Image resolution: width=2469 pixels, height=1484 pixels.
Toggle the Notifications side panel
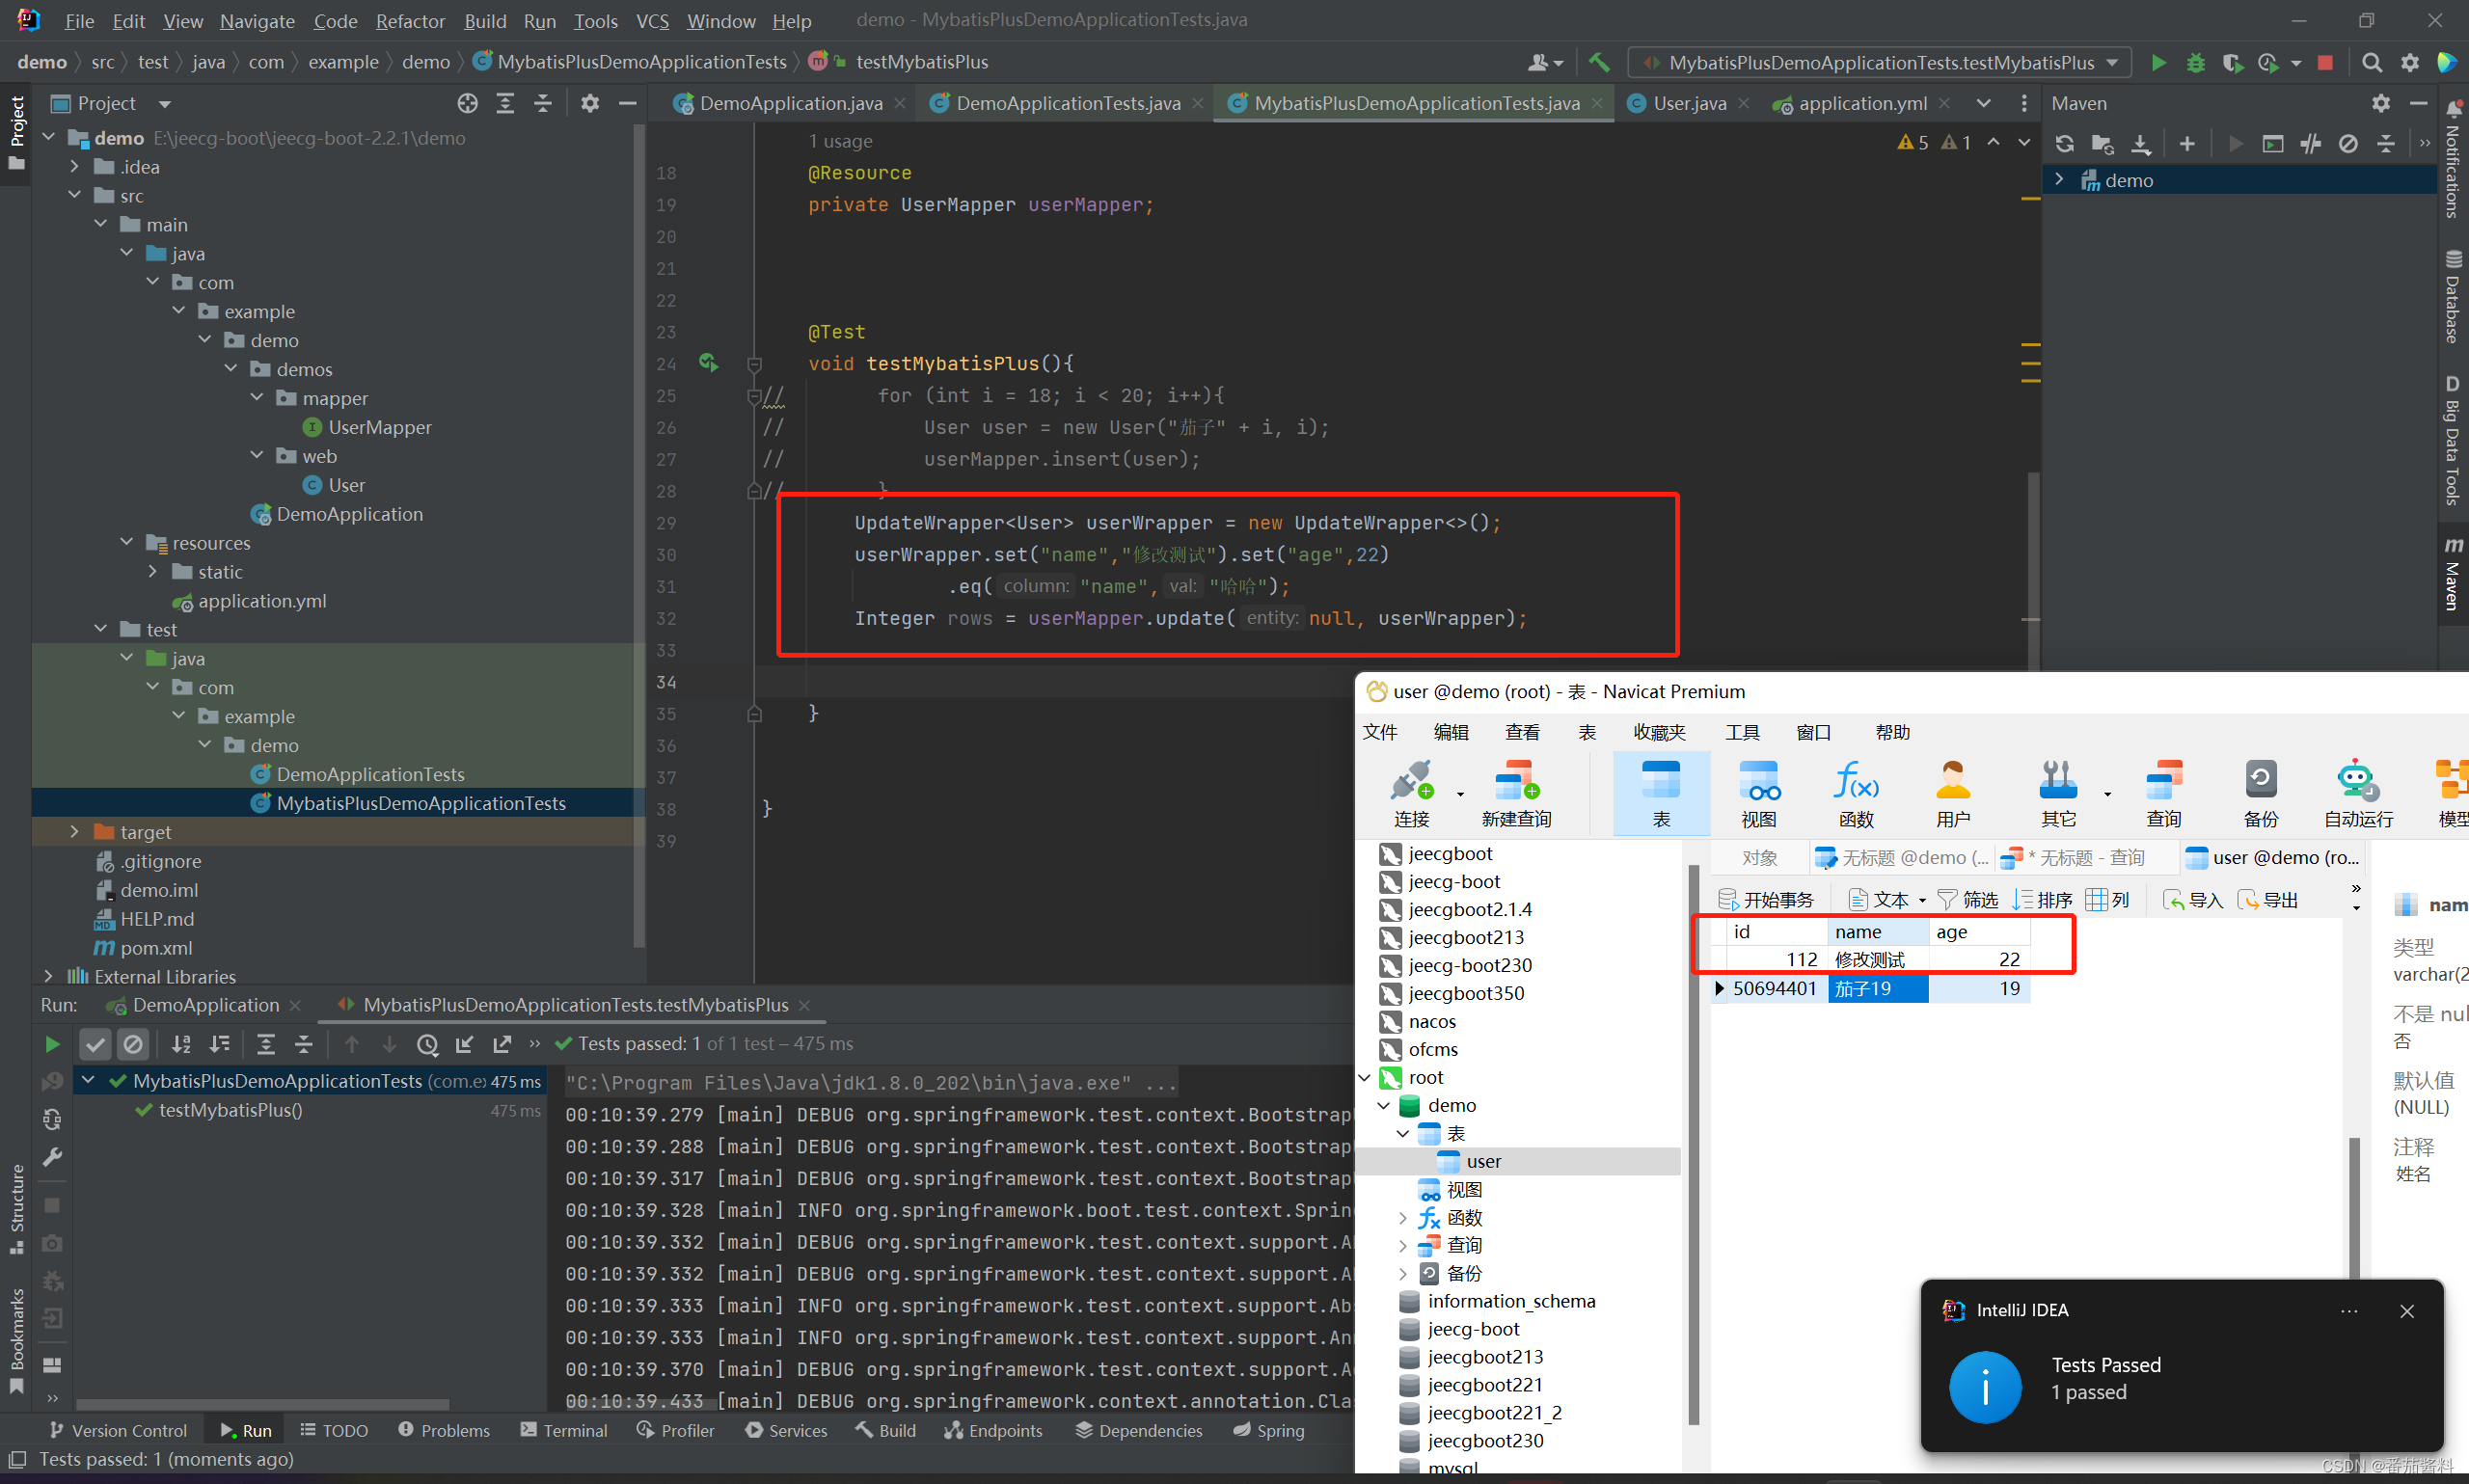(2453, 158)
